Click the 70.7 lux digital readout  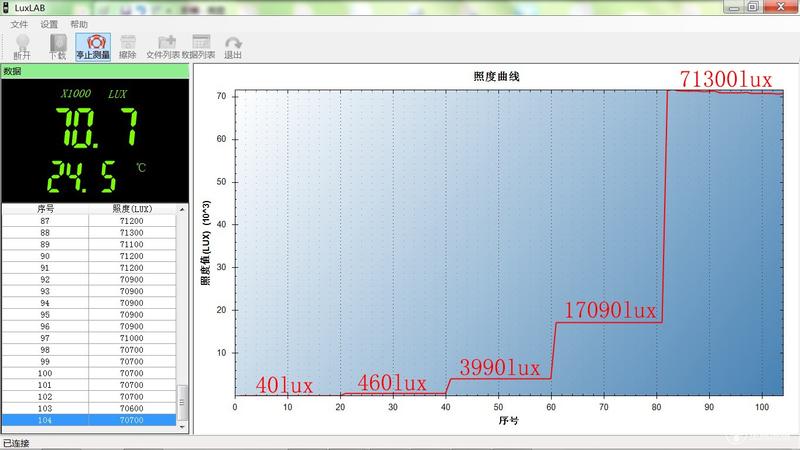coord(96,128)
